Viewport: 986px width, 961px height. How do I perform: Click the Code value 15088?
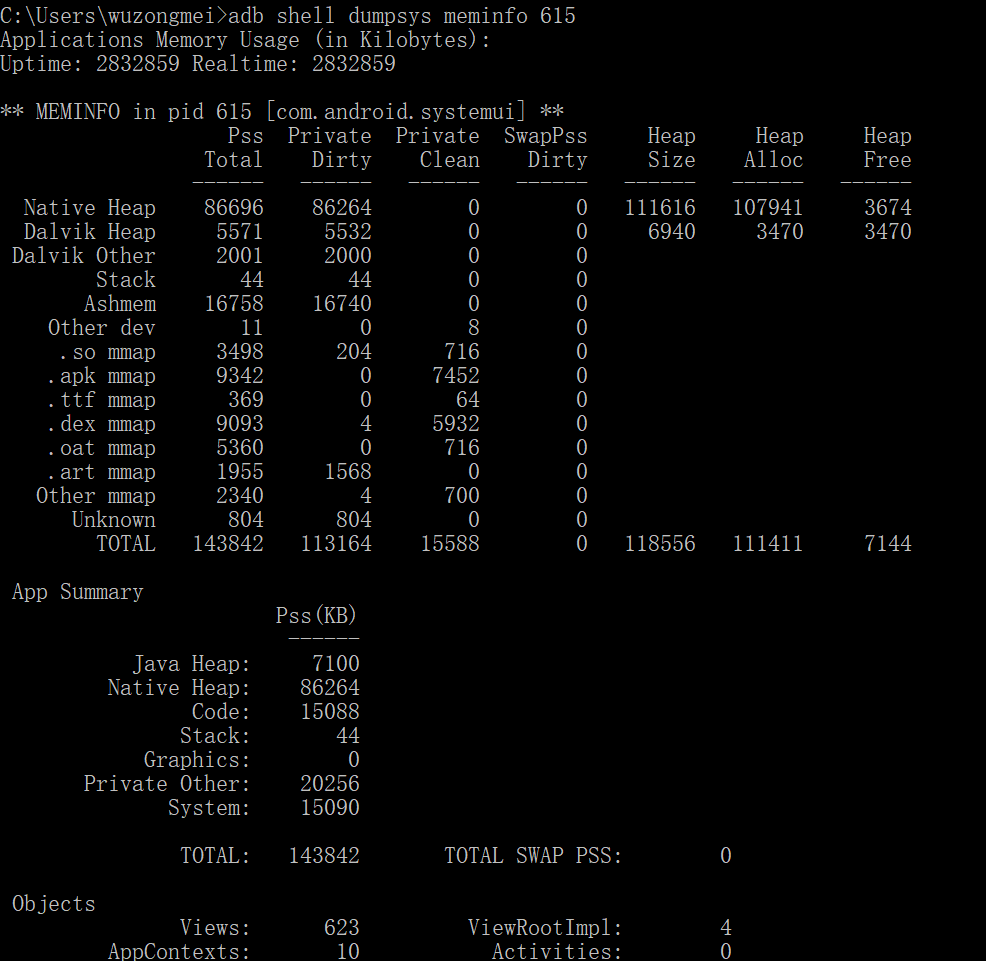(x=330, y=711)
